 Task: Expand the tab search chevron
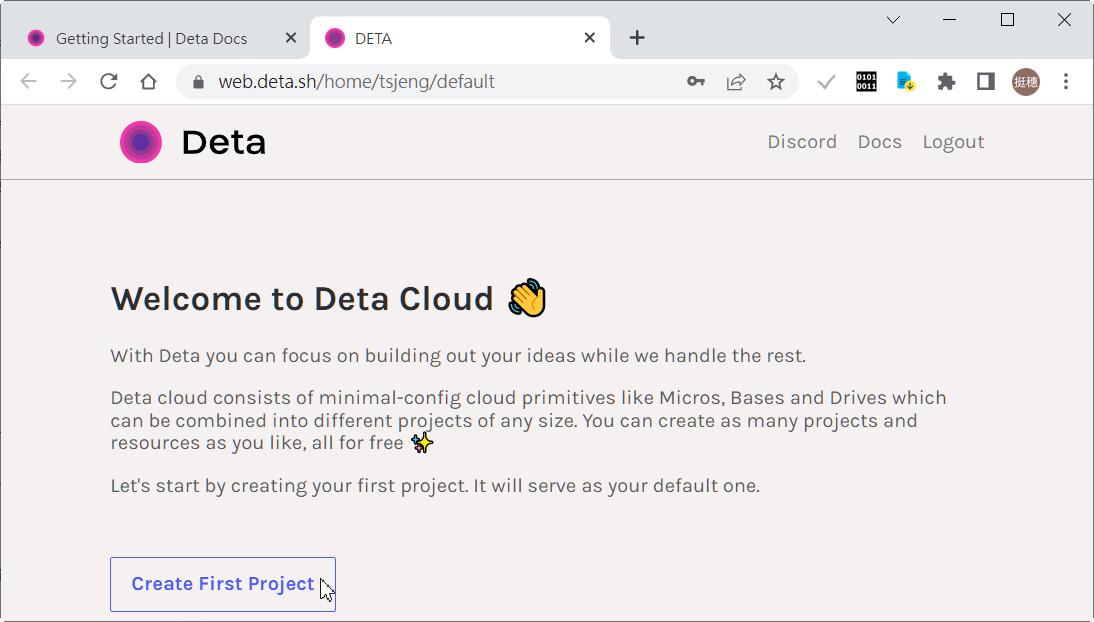[x=893, y=20]
